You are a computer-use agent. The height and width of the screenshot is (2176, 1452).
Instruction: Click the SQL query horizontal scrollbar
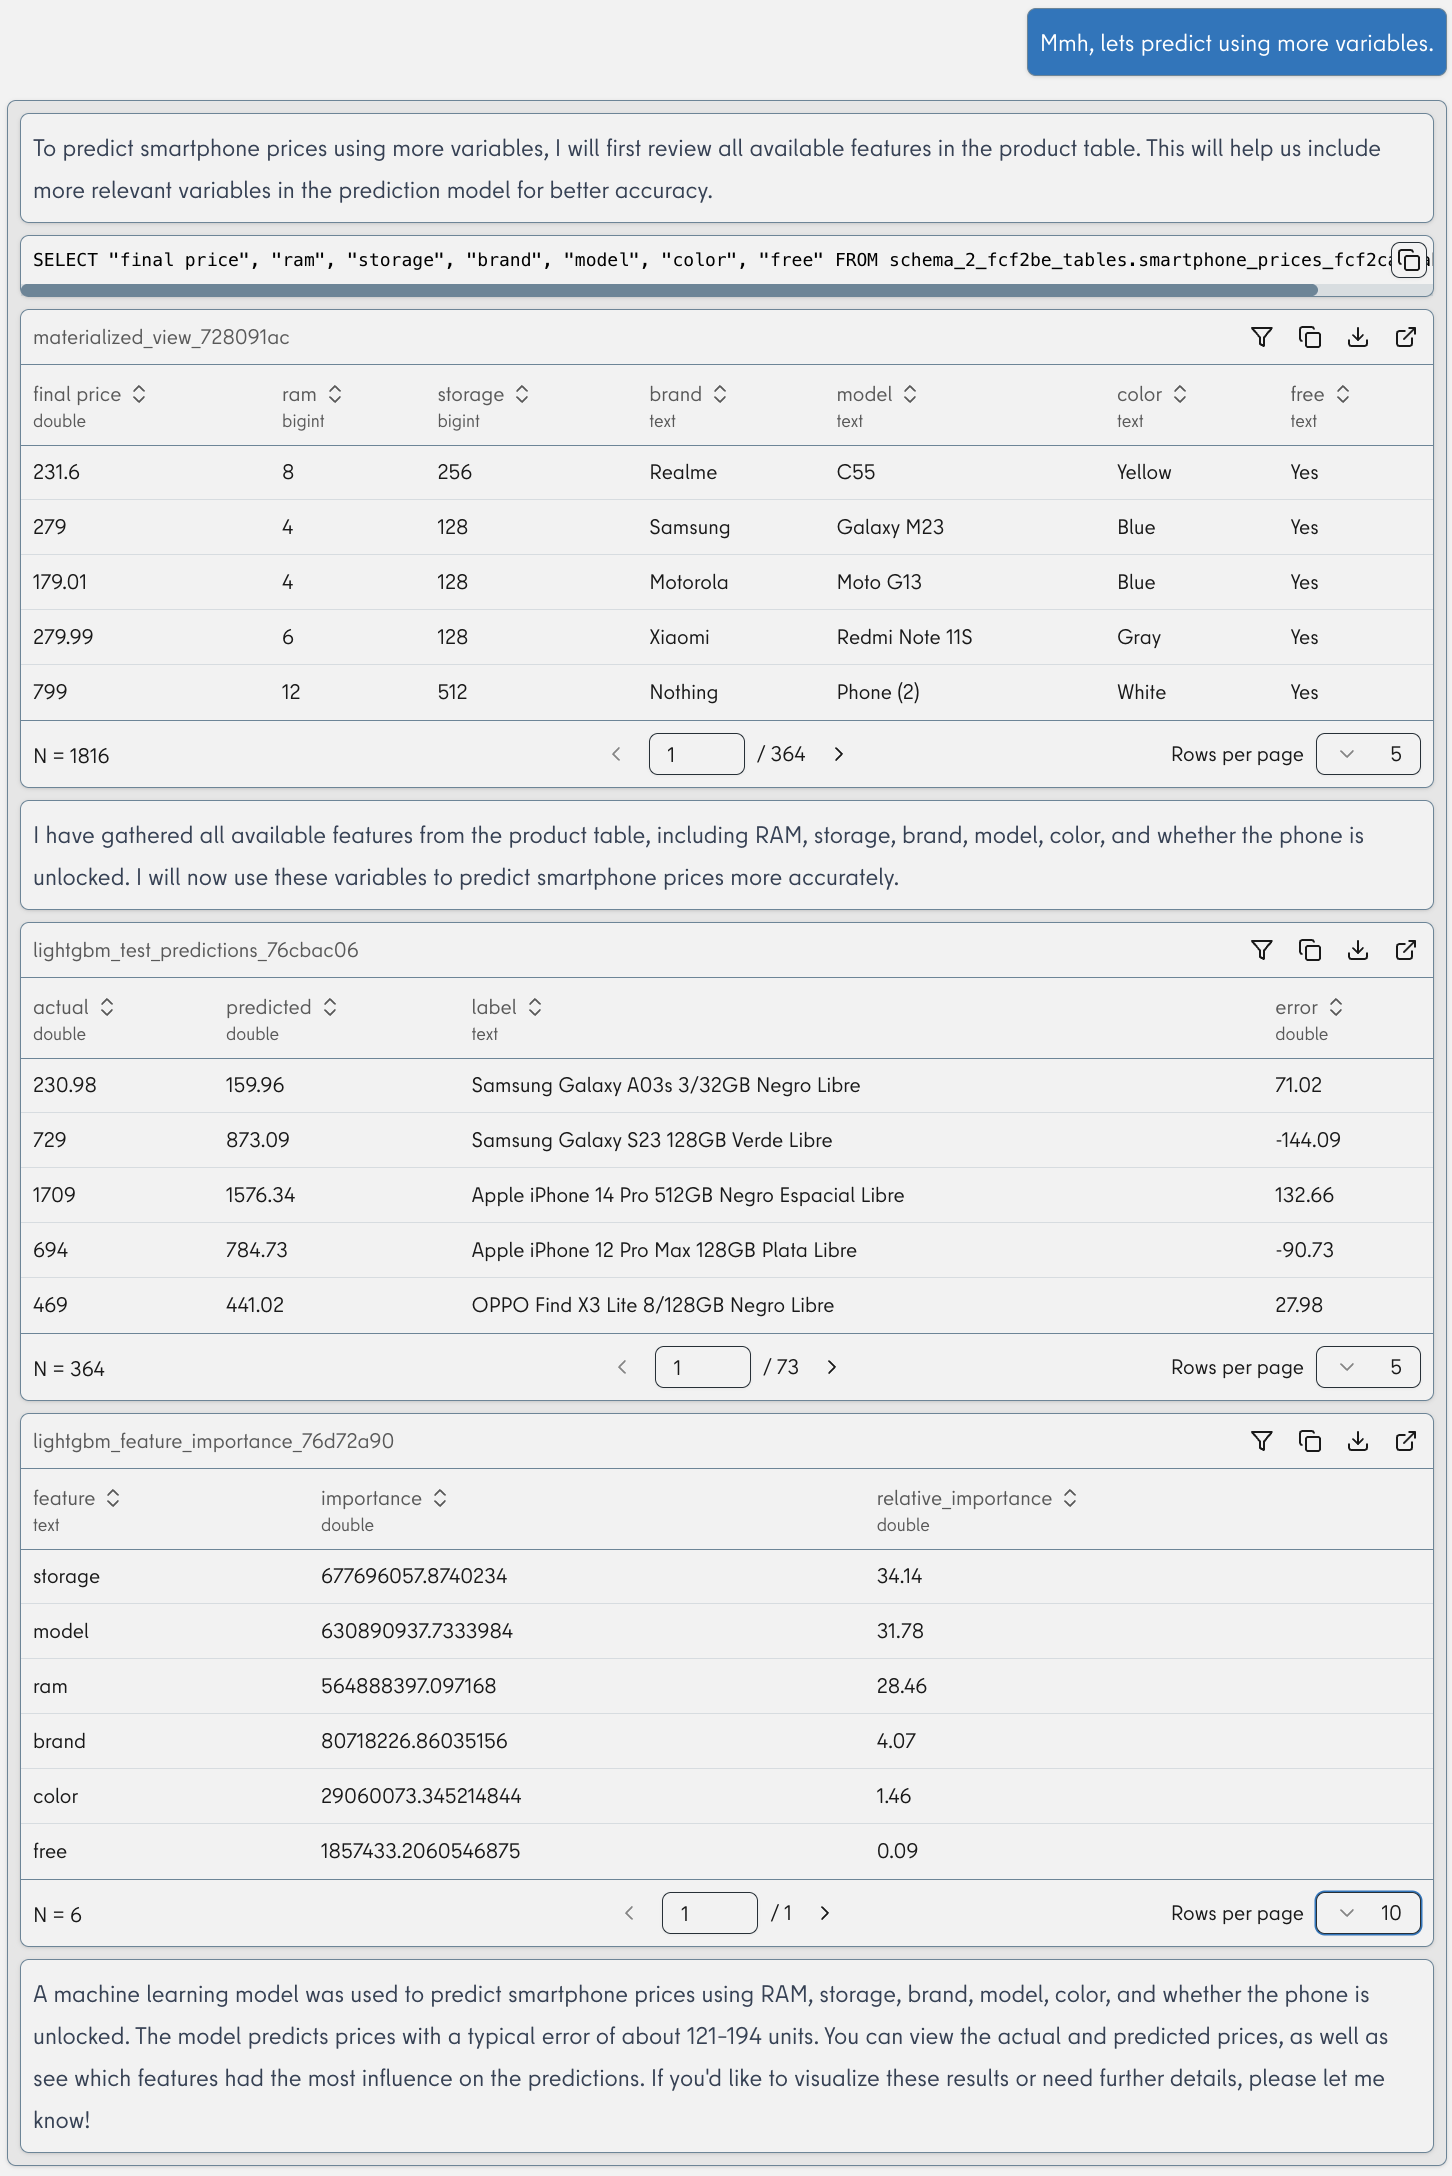pyautogui.click(x=669, y=290)
